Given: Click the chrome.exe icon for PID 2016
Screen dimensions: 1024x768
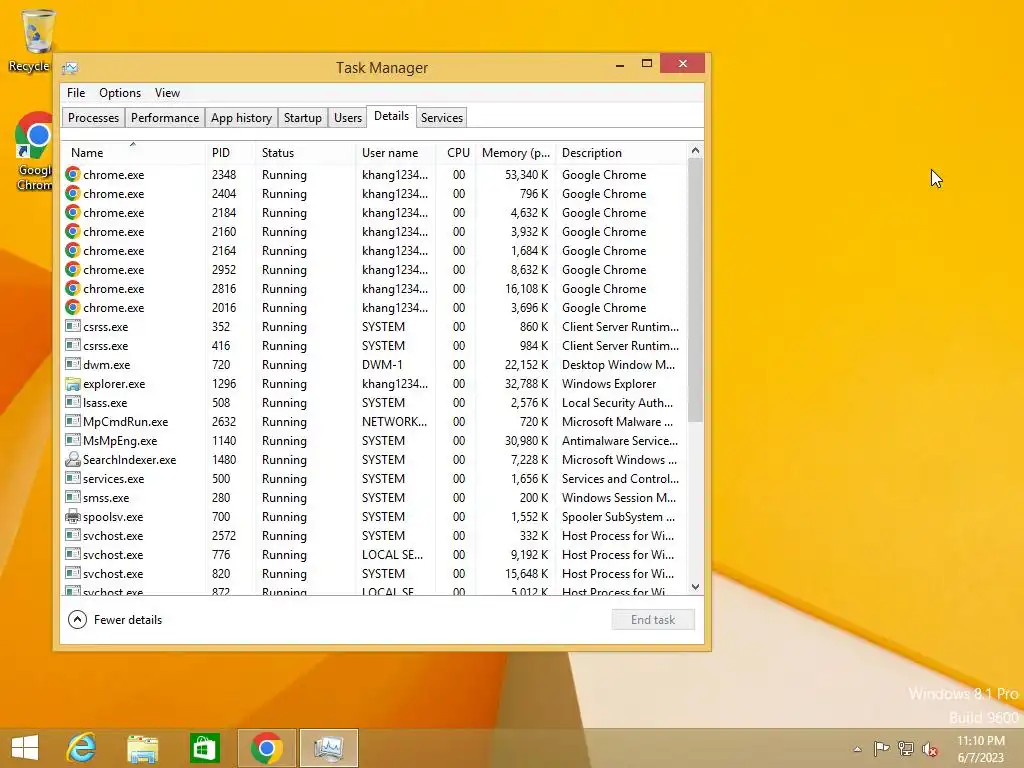Looking at the screenshot, I should click(72, 307).
